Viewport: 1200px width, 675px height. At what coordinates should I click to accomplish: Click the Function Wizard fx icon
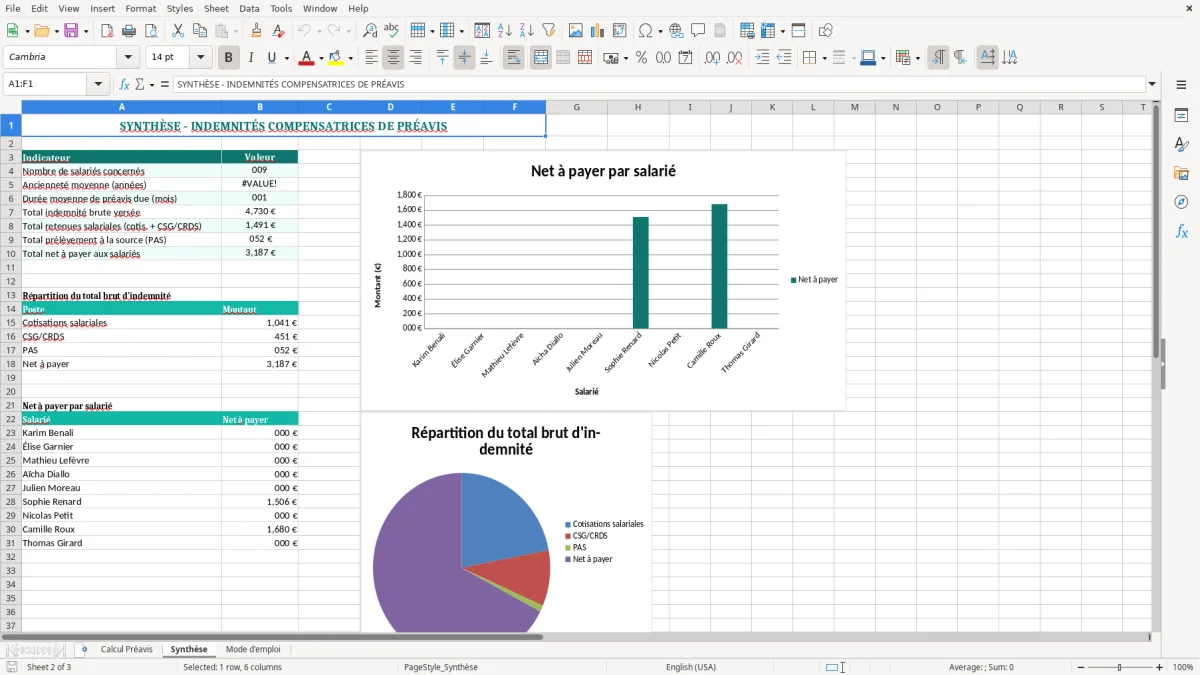[125, 85]
